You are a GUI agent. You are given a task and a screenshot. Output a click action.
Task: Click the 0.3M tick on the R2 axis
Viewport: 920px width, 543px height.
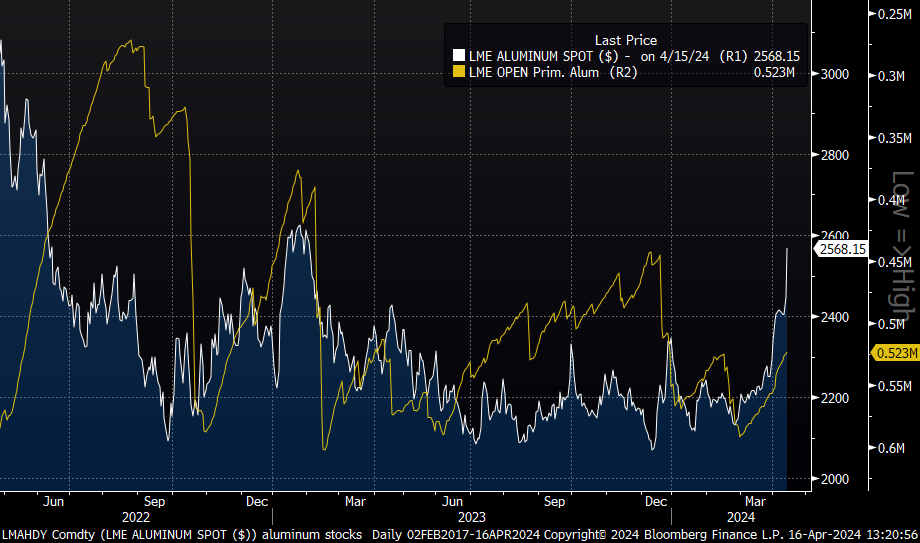(x=891, y=76)
